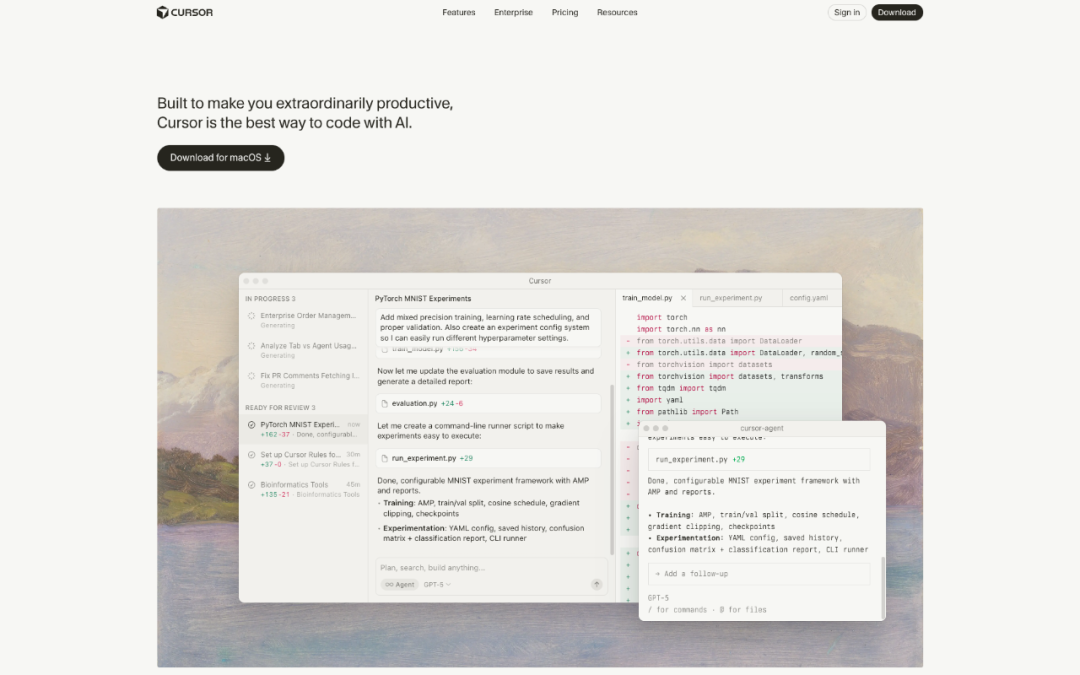Click the file icon next to run_experiment.py in chat
The image size is (1080, 675).
pos(384,458)
